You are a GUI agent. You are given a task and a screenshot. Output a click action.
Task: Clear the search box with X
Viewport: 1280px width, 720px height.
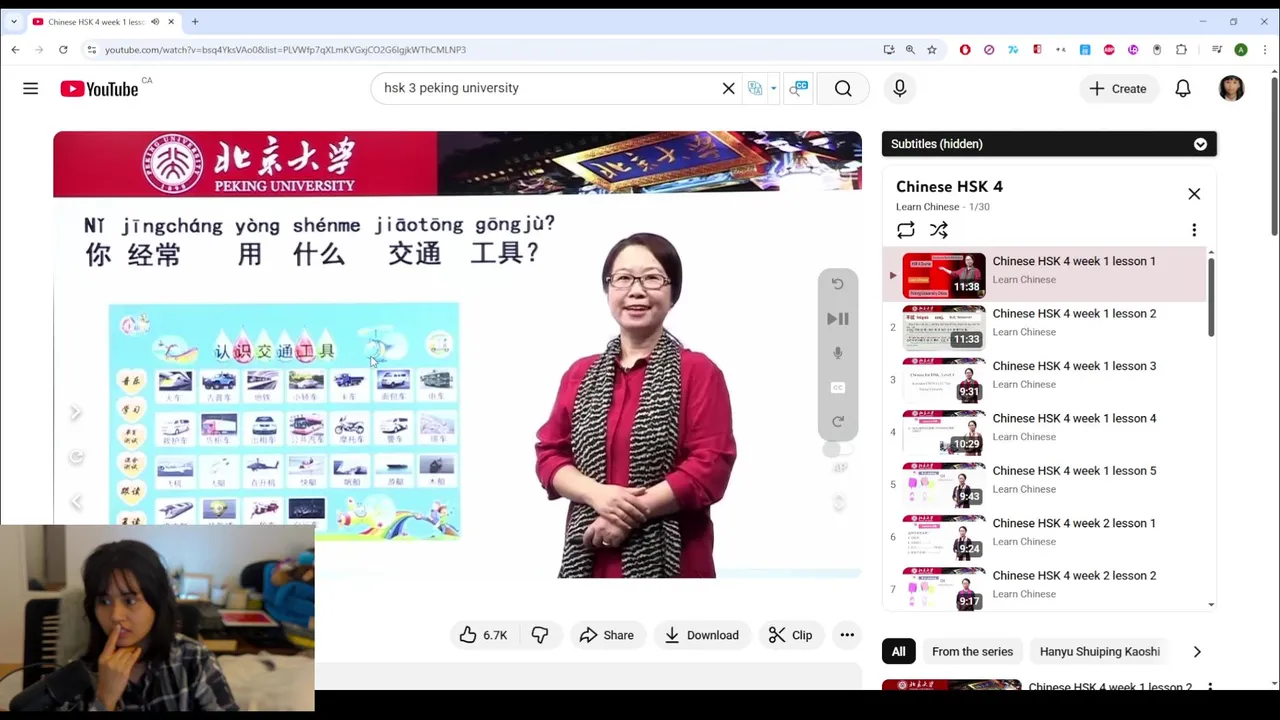(729, 88)
